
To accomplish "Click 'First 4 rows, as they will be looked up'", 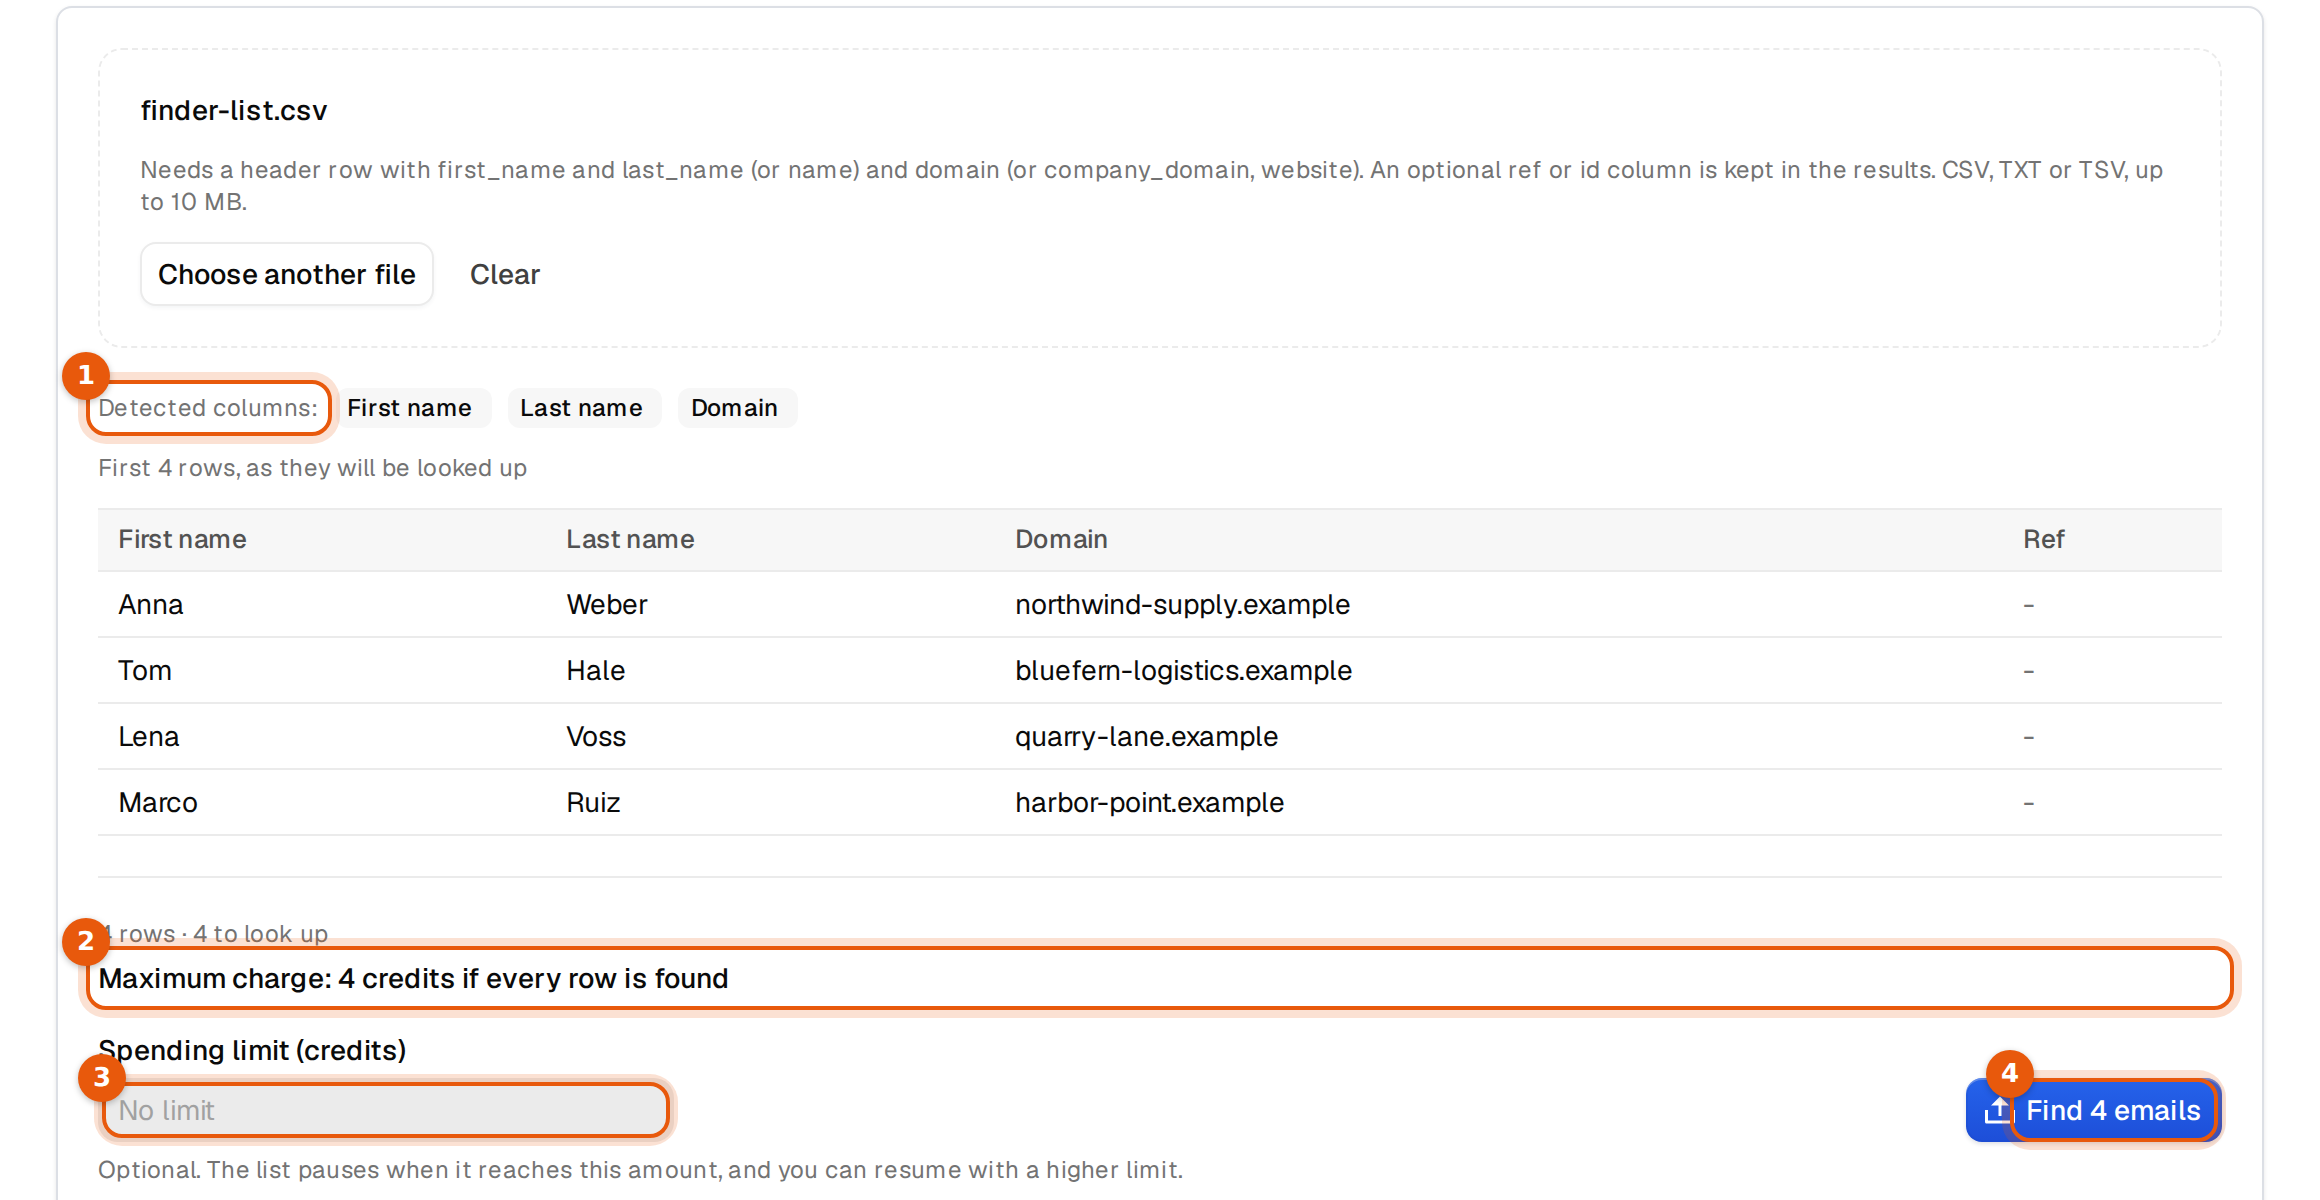I will pos(312,468).
